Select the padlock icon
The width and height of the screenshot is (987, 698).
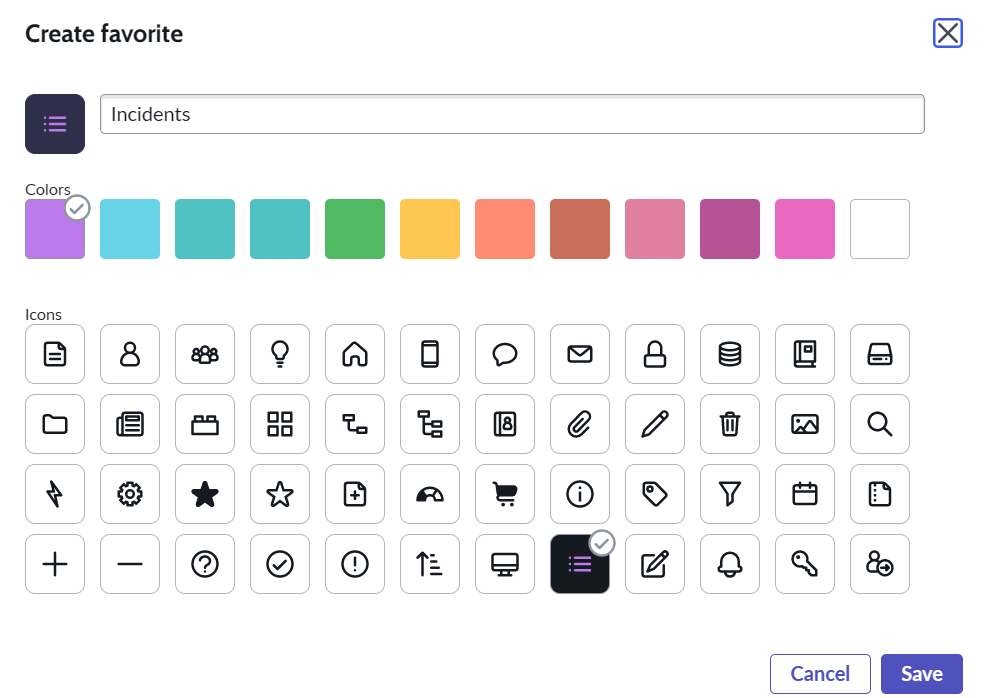point(655,354)
